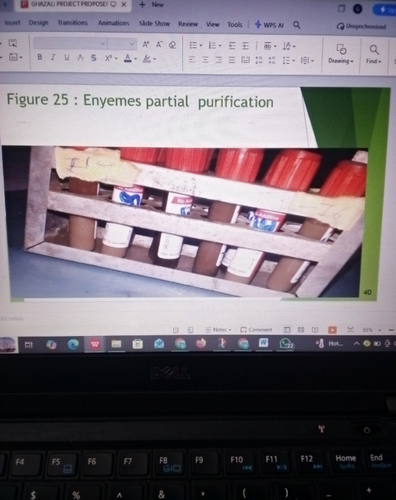
Task: Open WhatsApp from taskbar
Action: (286, 343)
